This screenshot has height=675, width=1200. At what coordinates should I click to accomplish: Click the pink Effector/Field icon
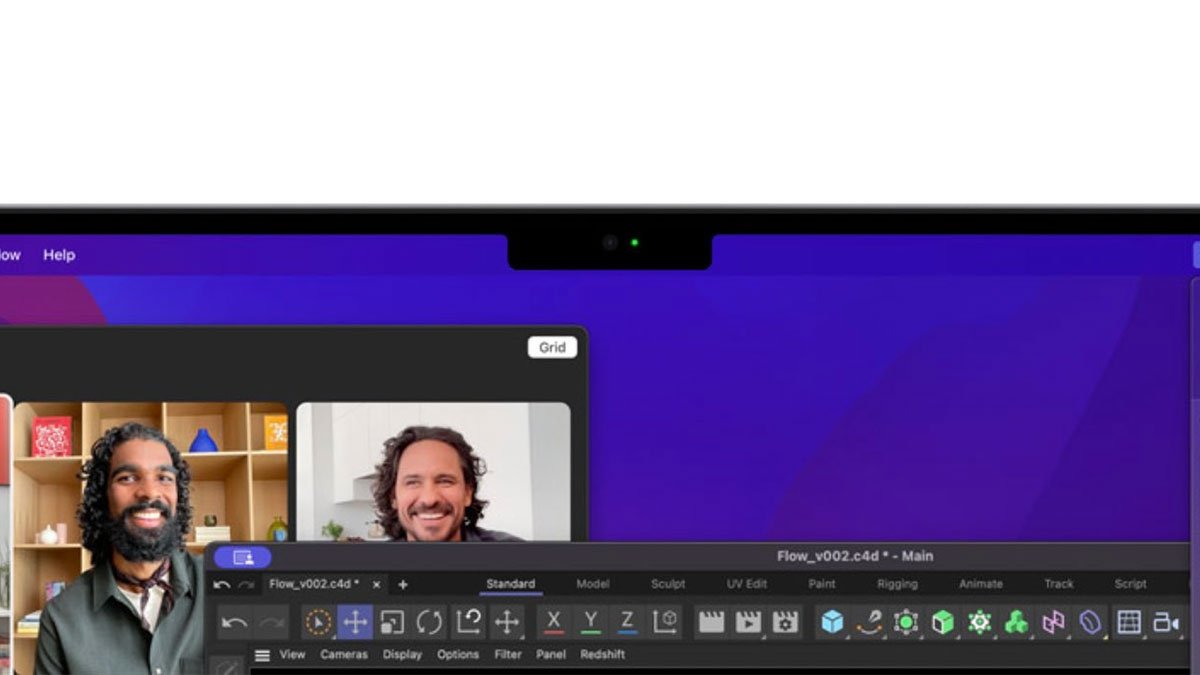point(1054,622)
